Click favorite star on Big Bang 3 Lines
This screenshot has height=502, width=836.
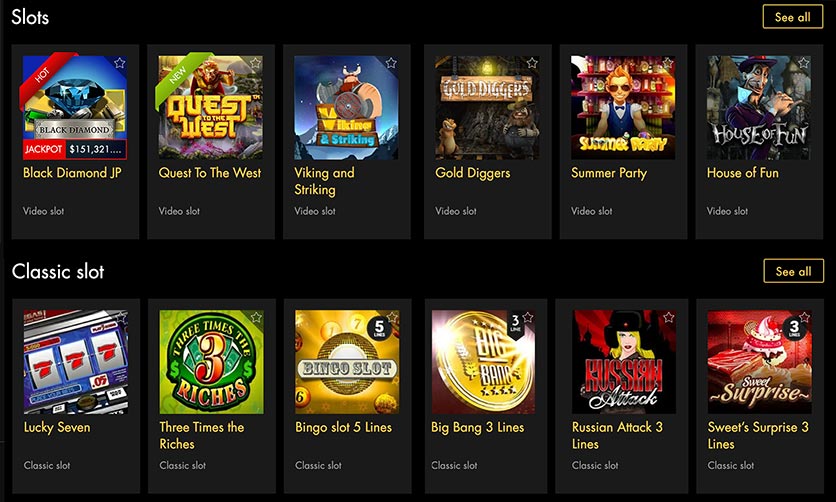point(528,317)
